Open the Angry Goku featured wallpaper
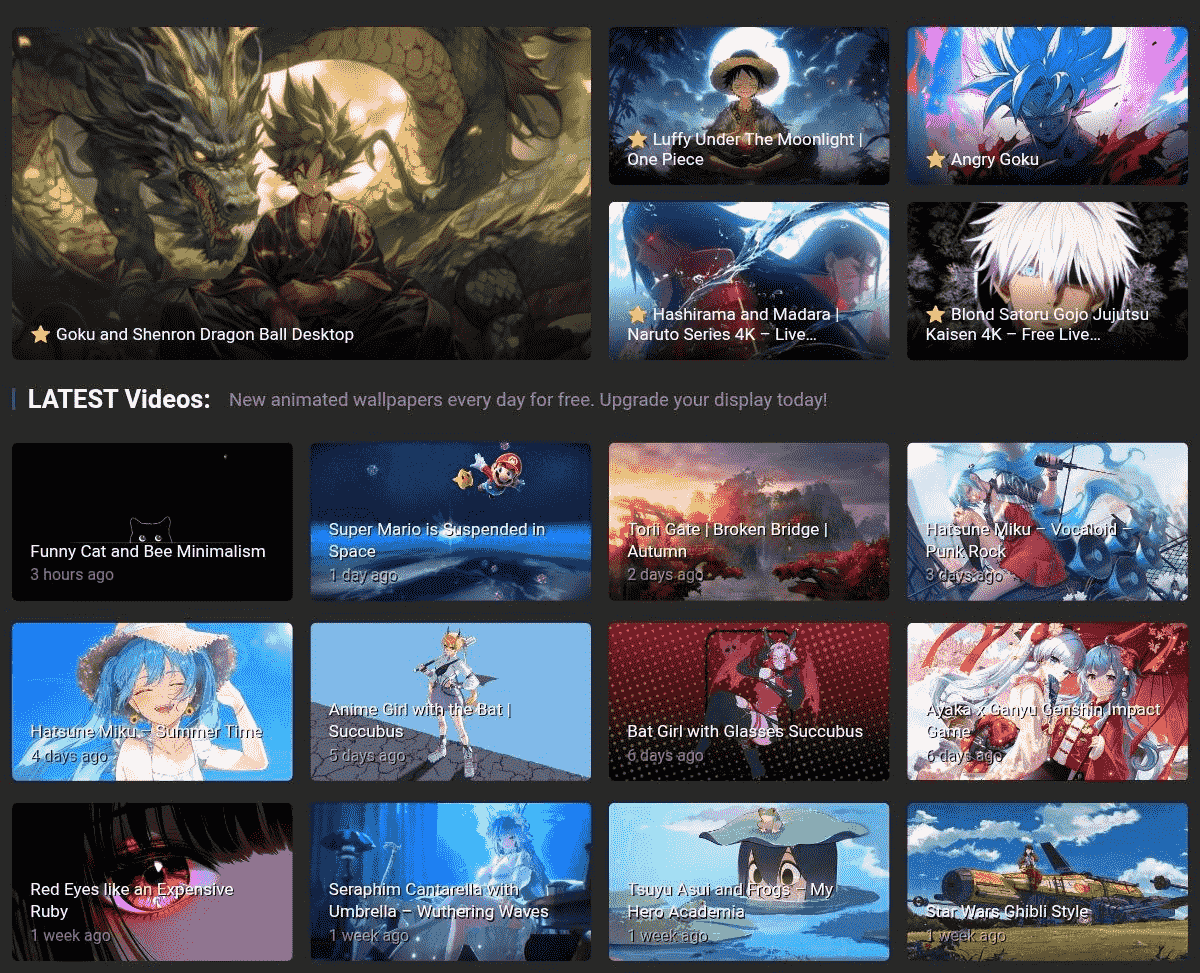The width and height of the screenshot is (1200, 973). [1047, 106]
